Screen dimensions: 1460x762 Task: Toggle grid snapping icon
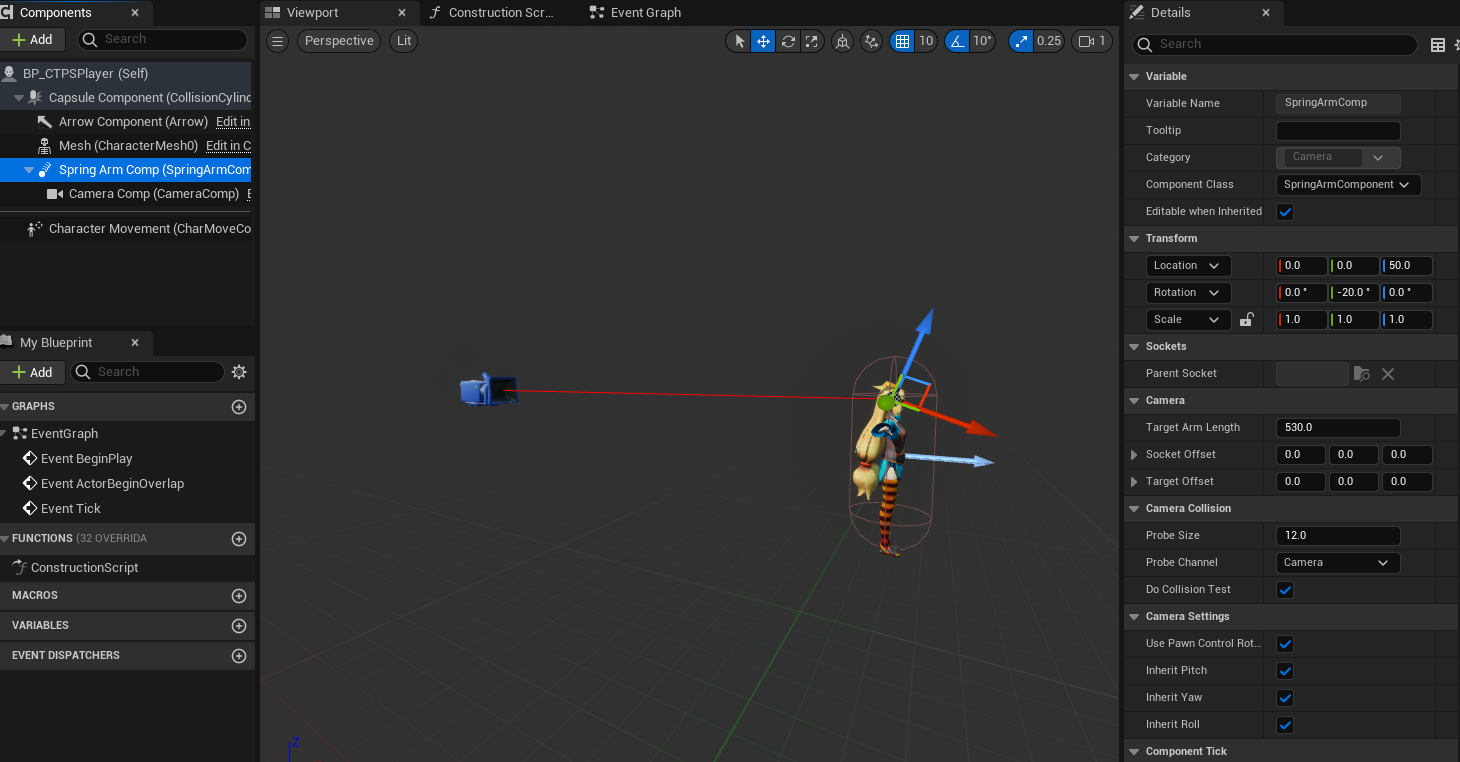902,41
